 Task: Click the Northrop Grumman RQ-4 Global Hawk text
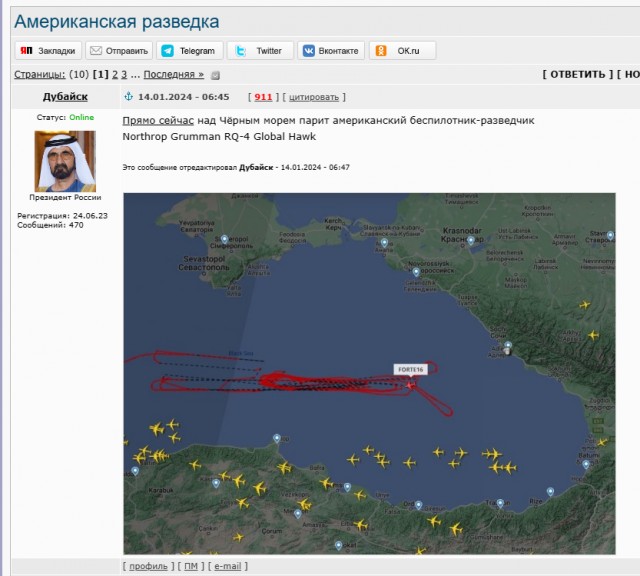(x=219, y=136)
